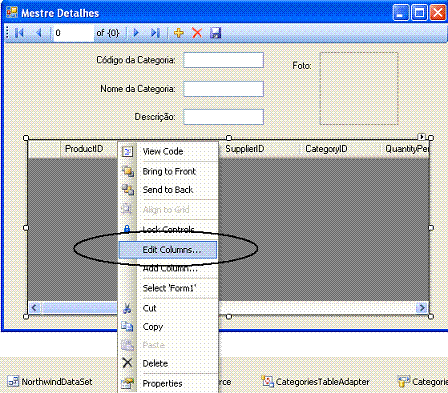The height and width of the screenshot is (393, 448).
Task: Go to the first record in navigator
Action: [19, 33]
